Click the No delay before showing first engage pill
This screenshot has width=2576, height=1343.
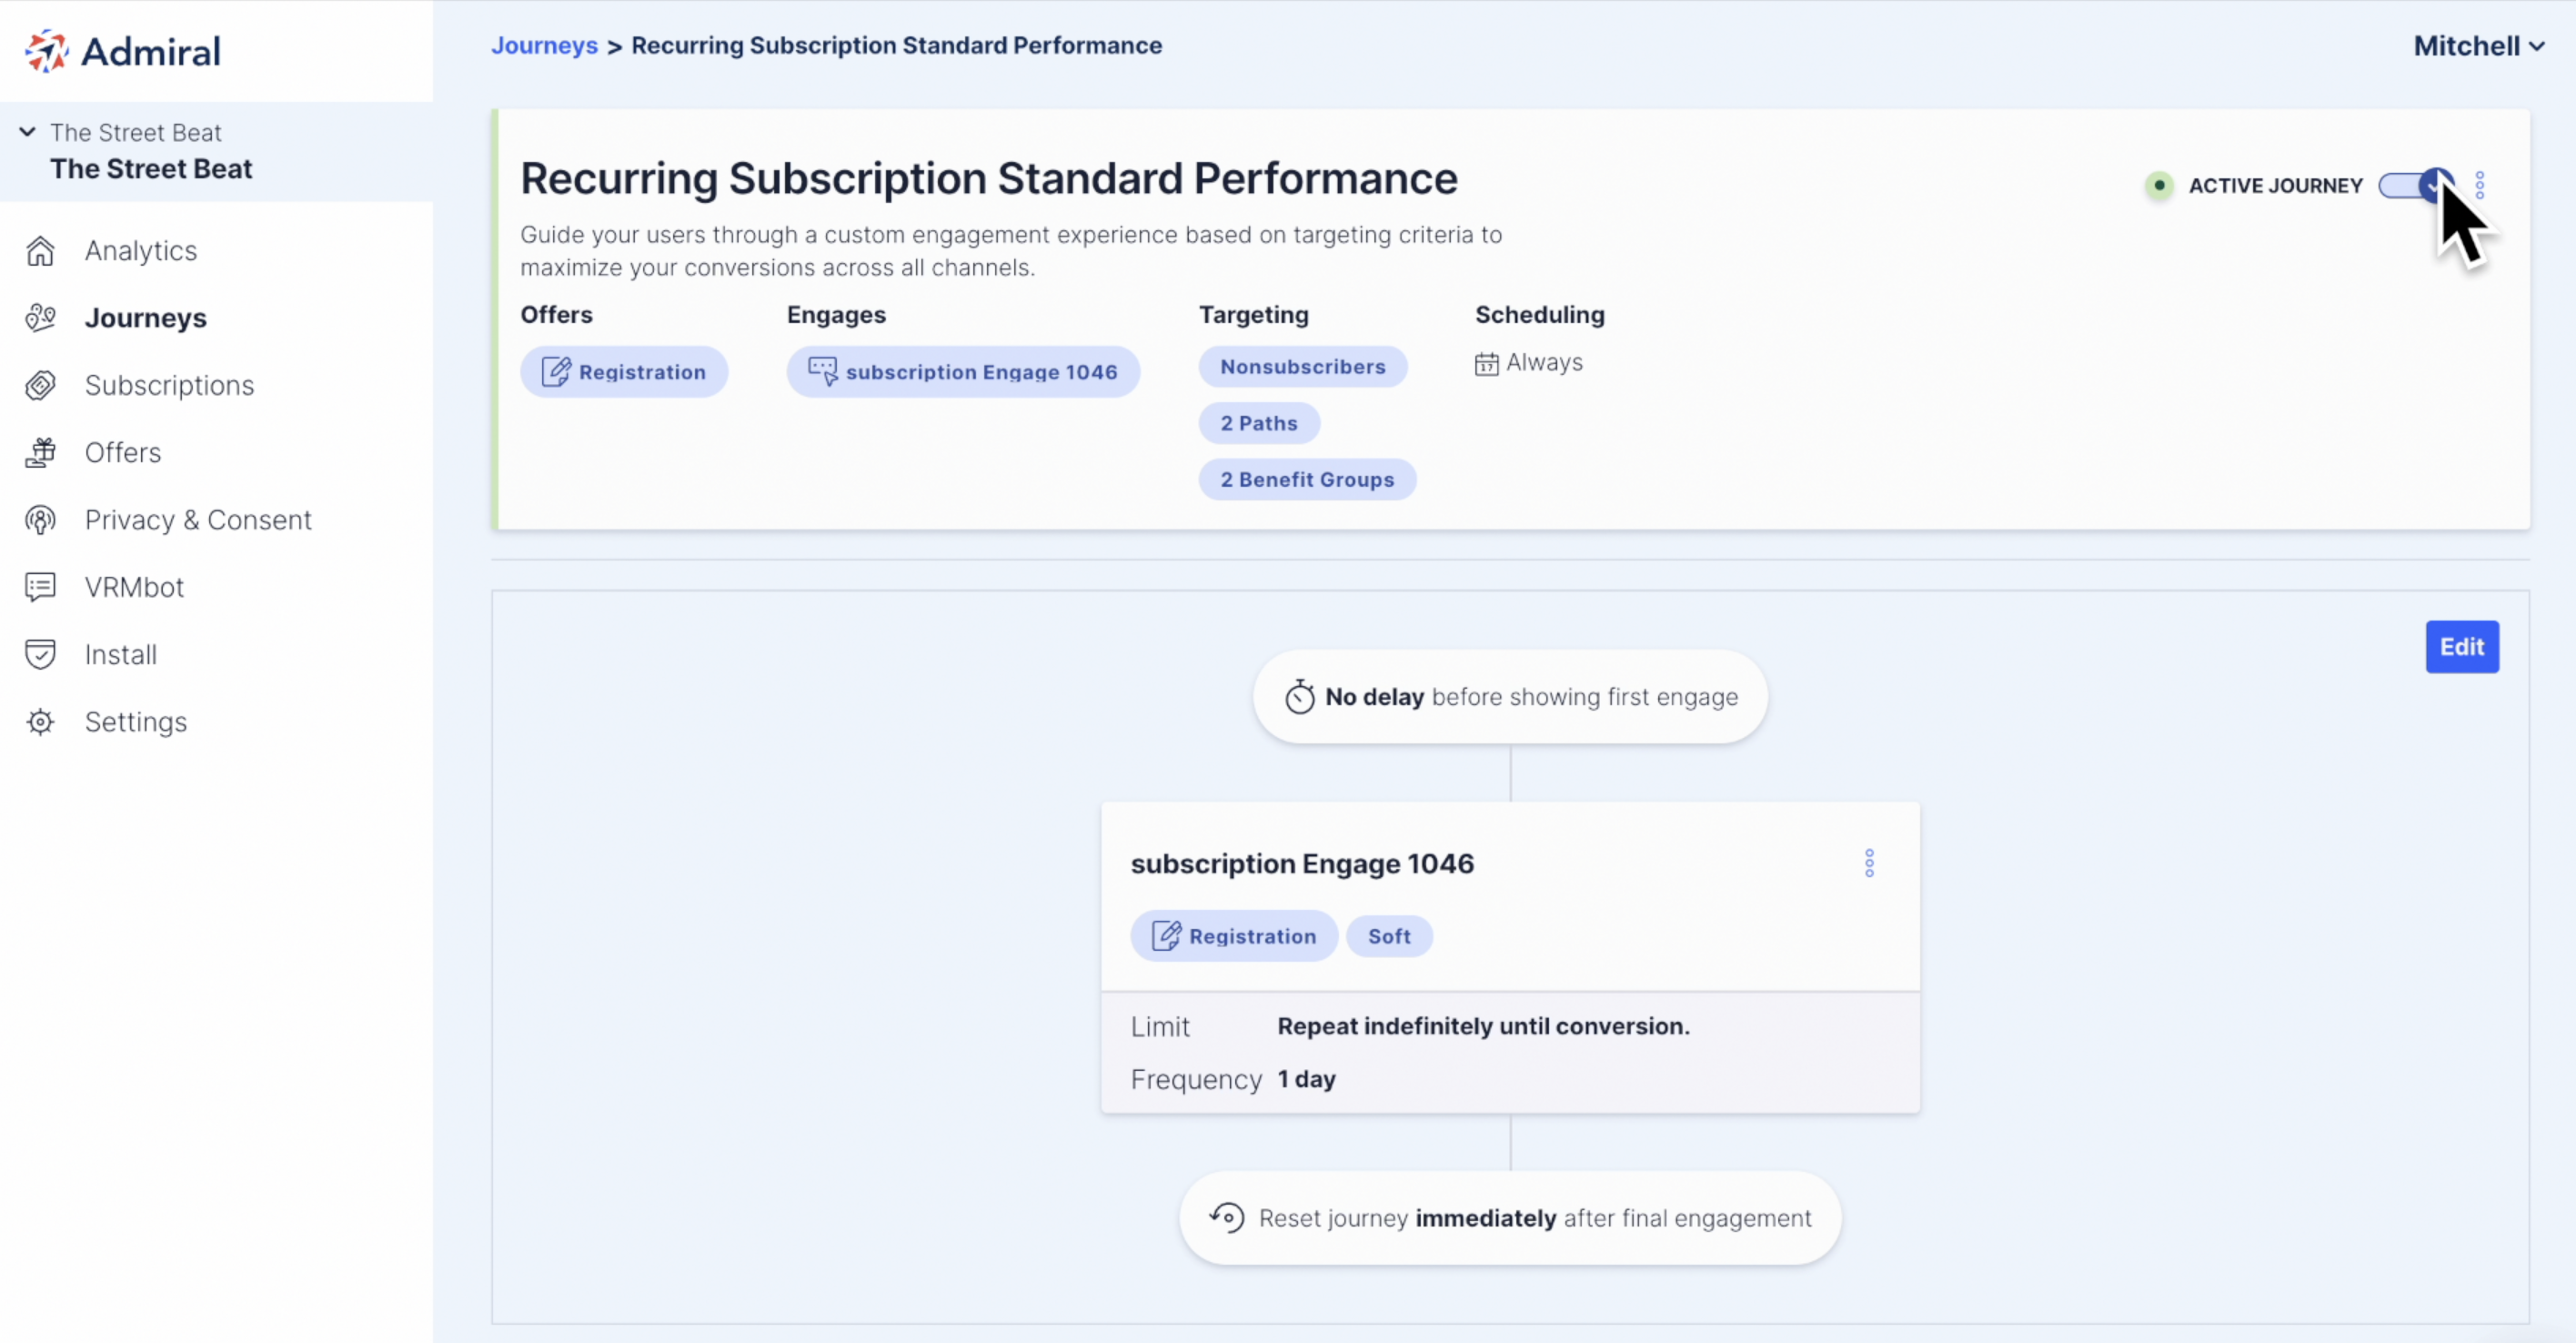tap(1510, 697)
